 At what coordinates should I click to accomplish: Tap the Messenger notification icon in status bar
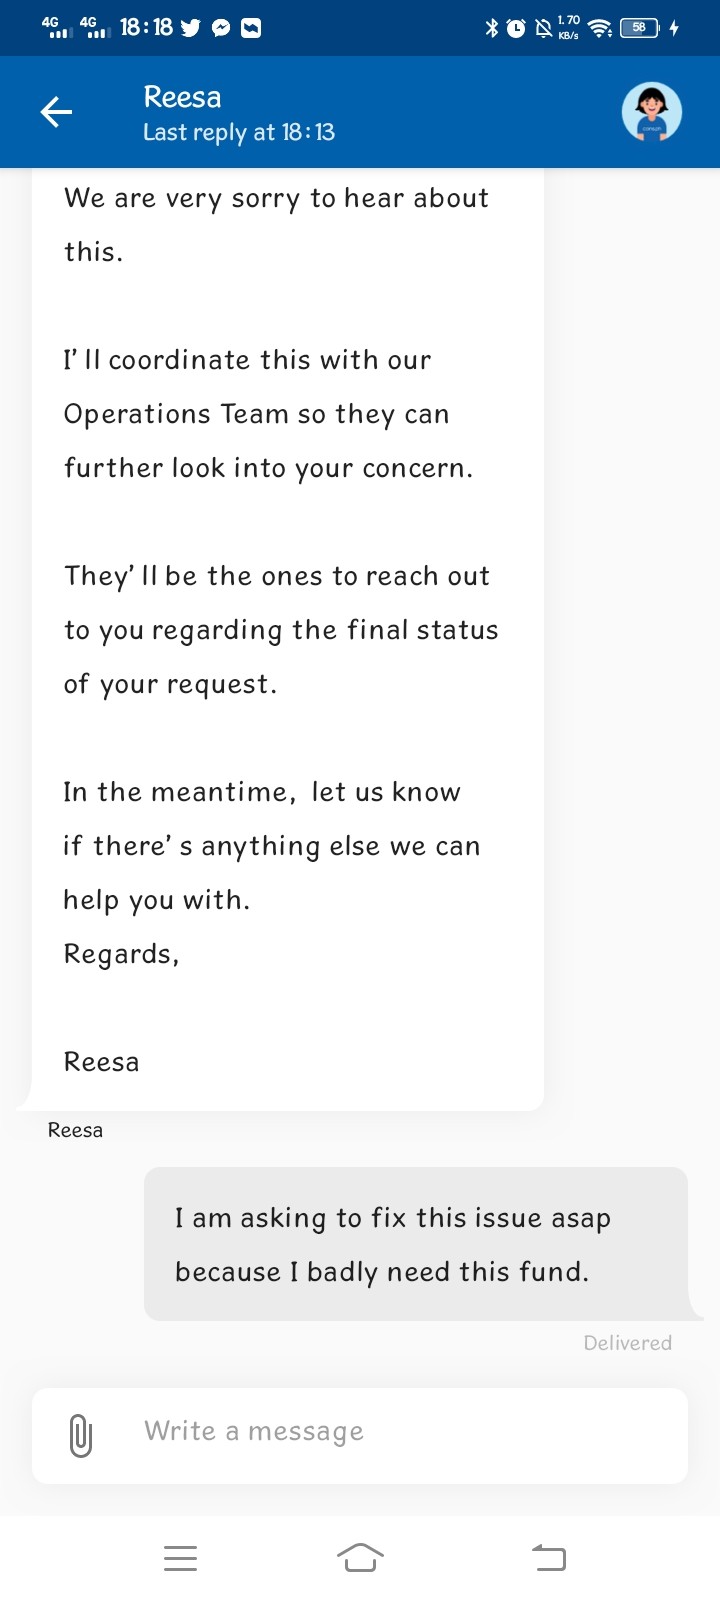221,28
